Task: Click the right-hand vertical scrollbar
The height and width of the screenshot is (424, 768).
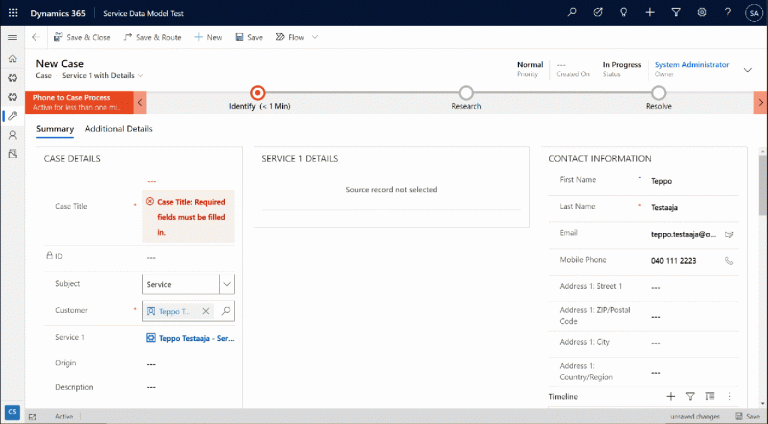Action: [763, 185]
